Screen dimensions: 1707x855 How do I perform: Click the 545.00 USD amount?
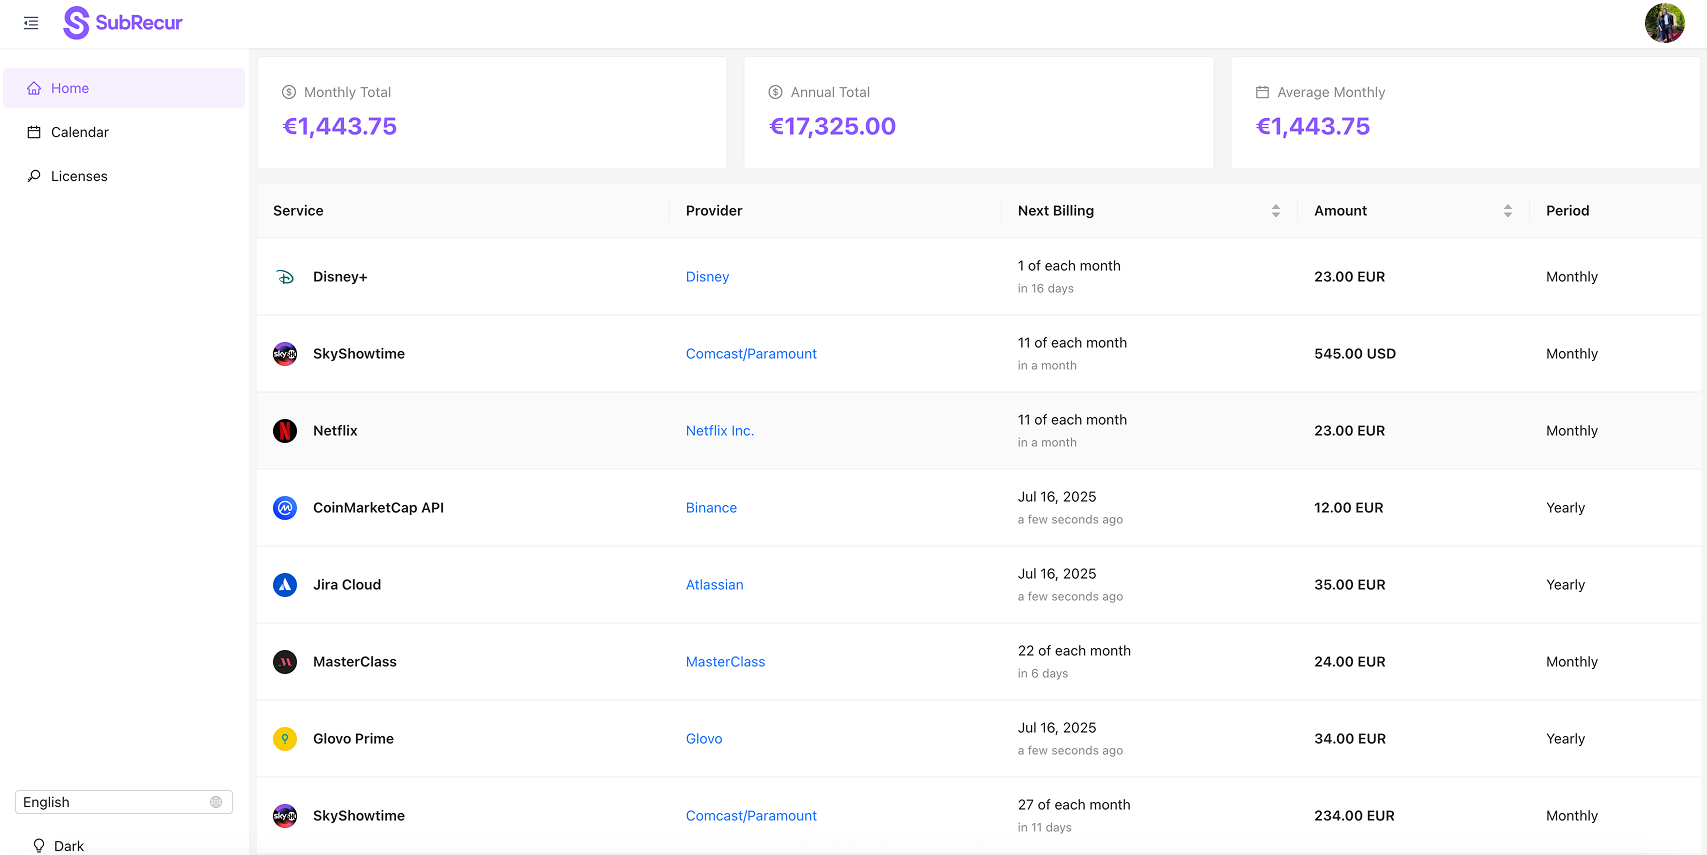coord(1355,354)
